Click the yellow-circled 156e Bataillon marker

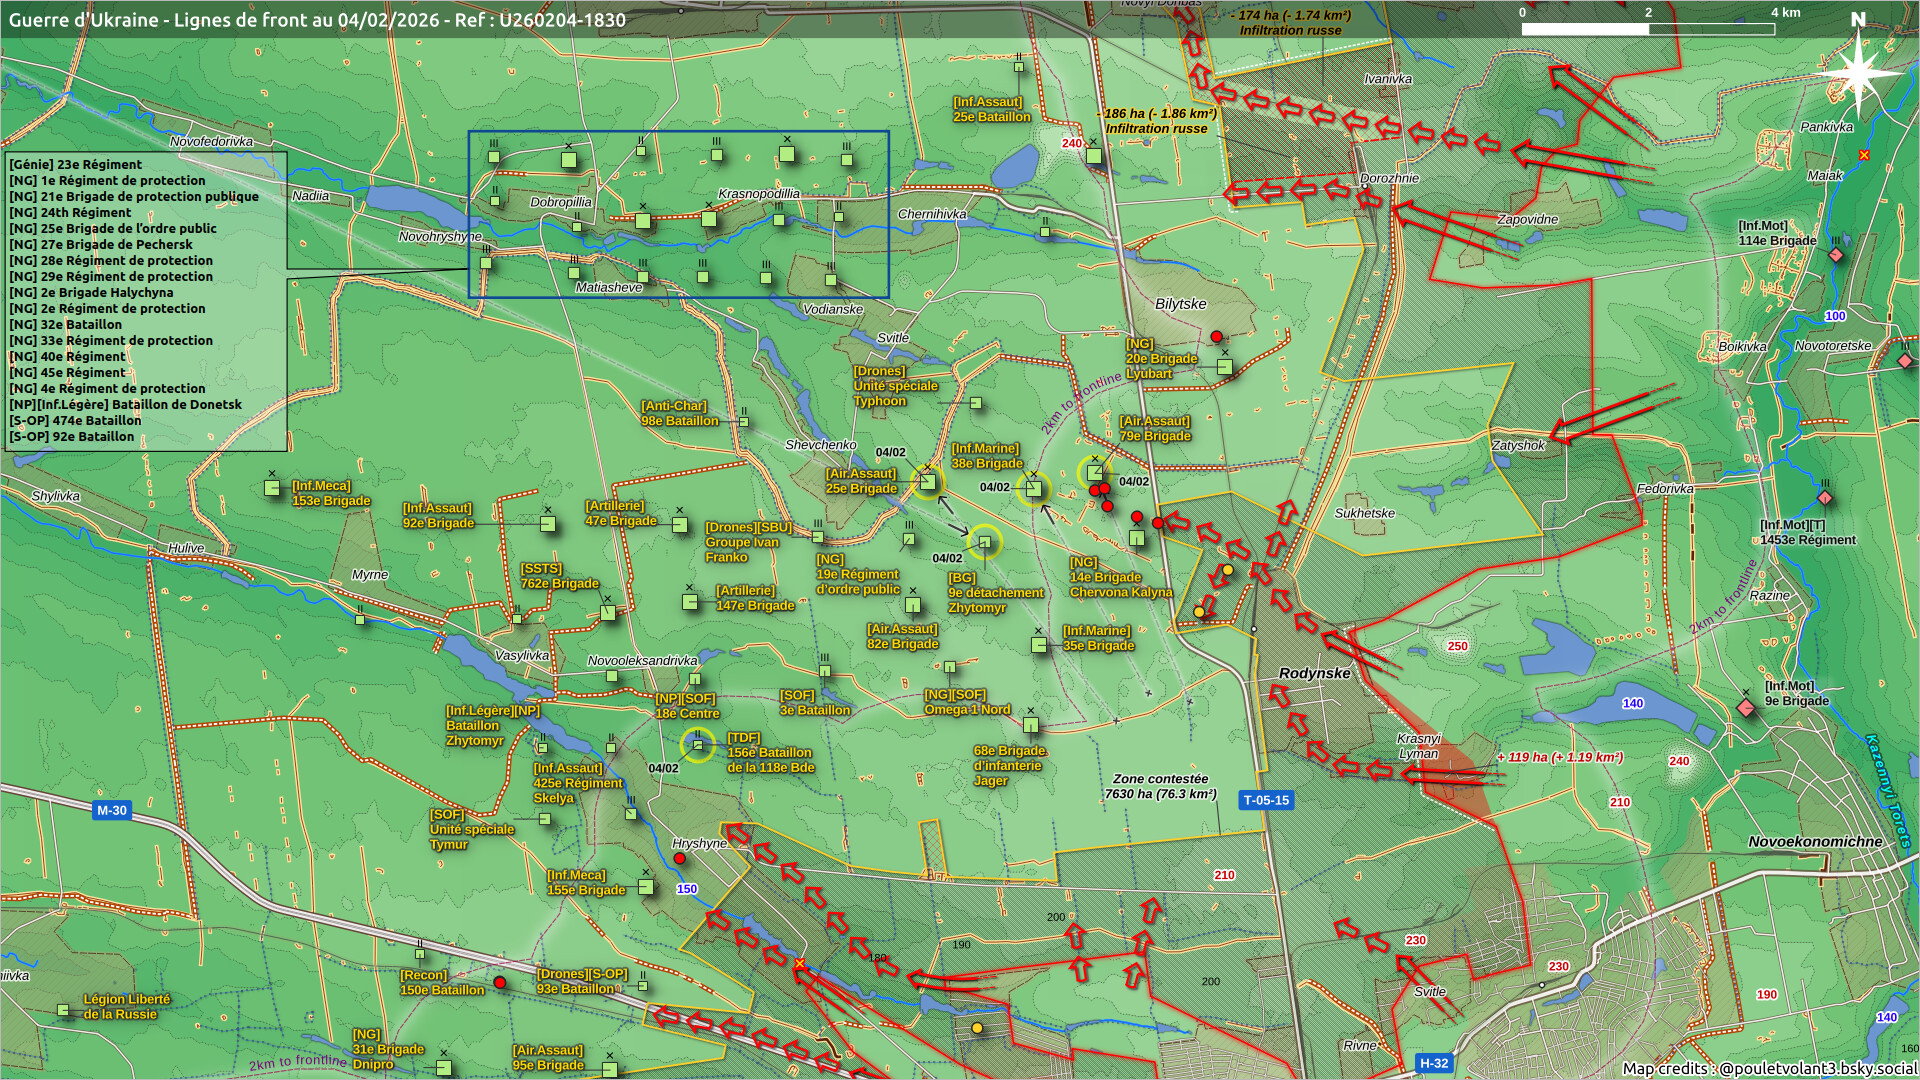[698, 745]
